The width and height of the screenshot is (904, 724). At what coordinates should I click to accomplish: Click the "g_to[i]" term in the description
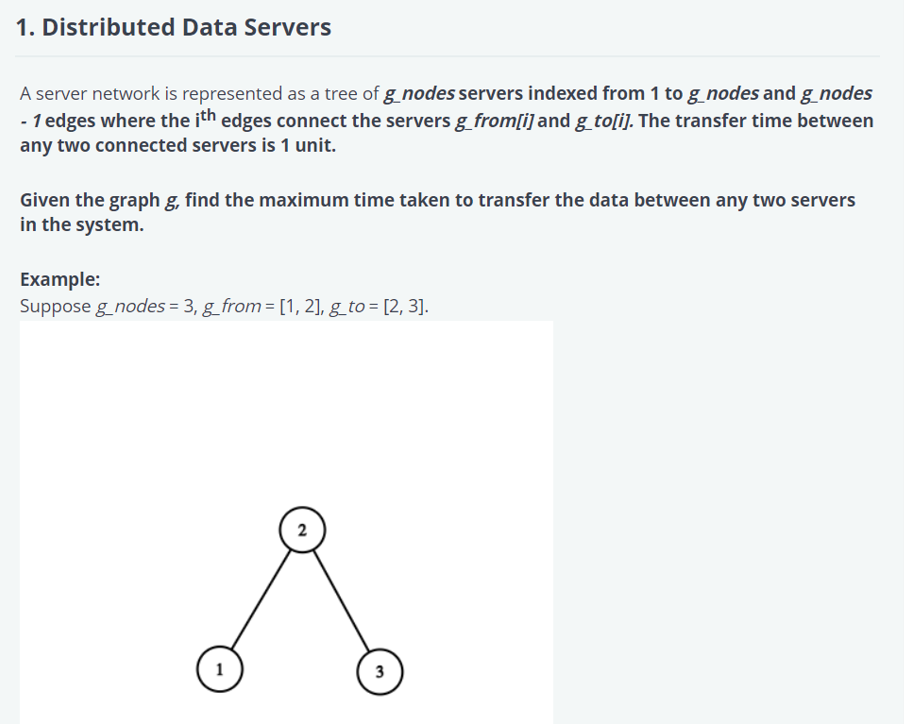[x=599, y=121]
